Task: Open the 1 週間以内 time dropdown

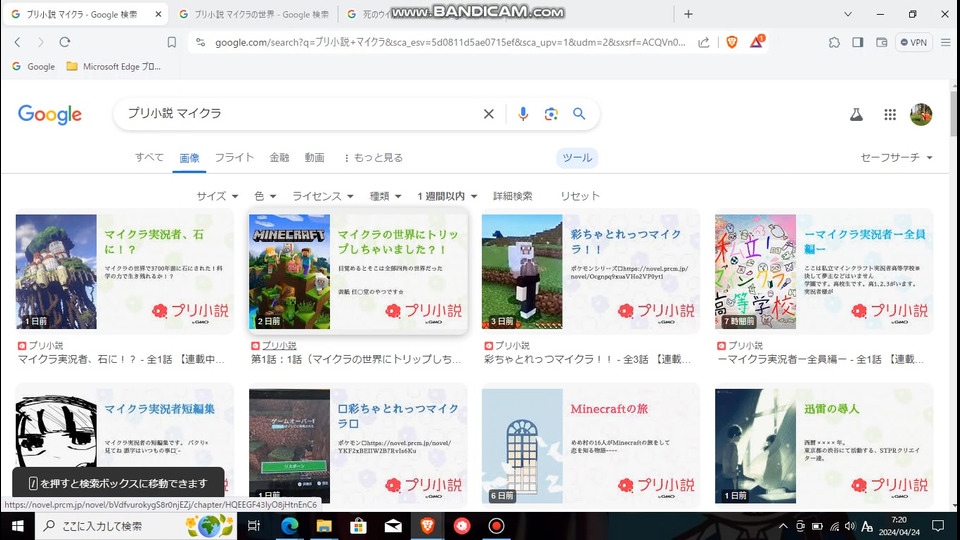Action: coord(447,196)
